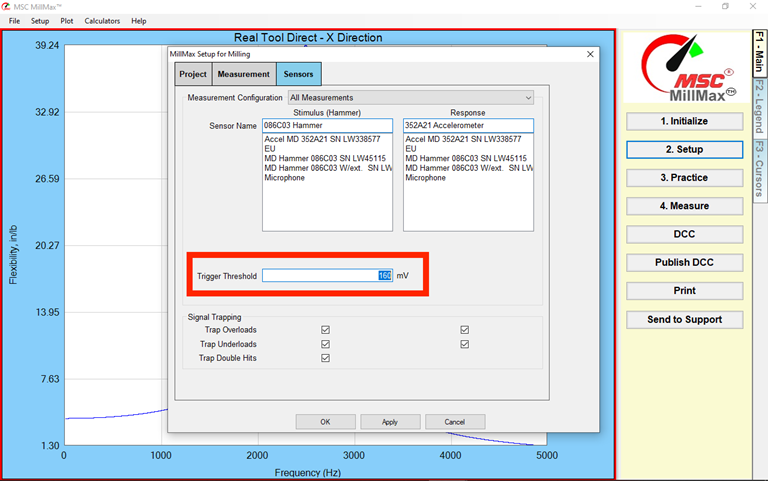
Task: Switch to the F3 - Cursors side tab
Action: point(759,169)
